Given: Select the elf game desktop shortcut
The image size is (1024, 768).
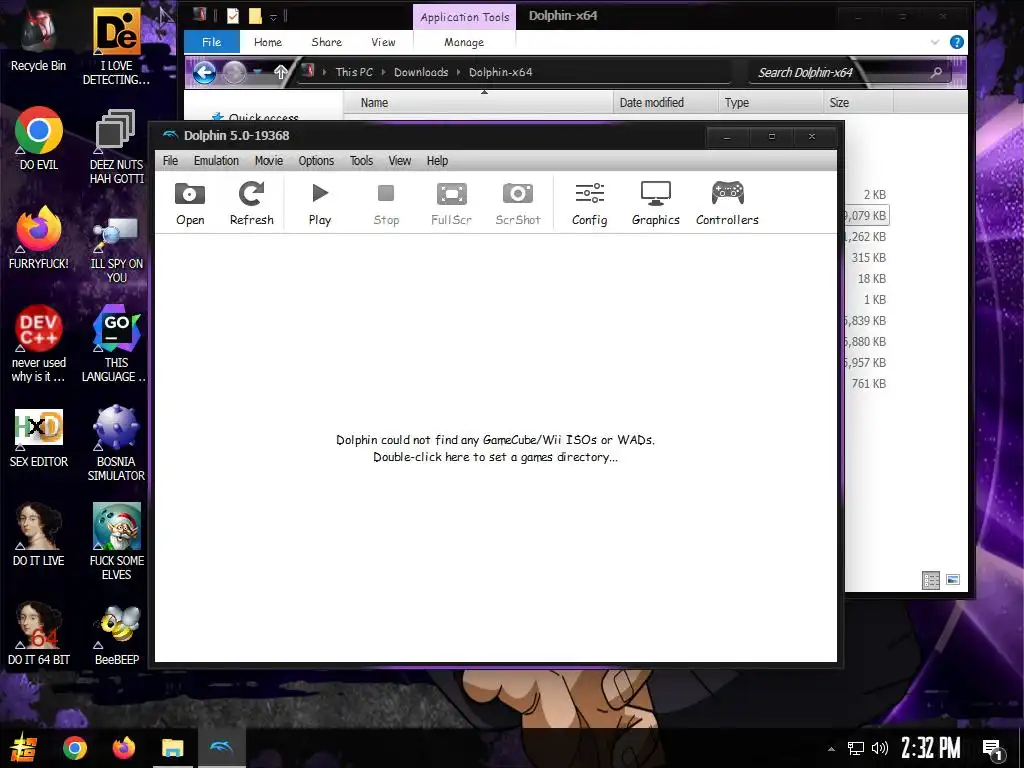Looking at the screenshot, I should click(x=116, y=541).
